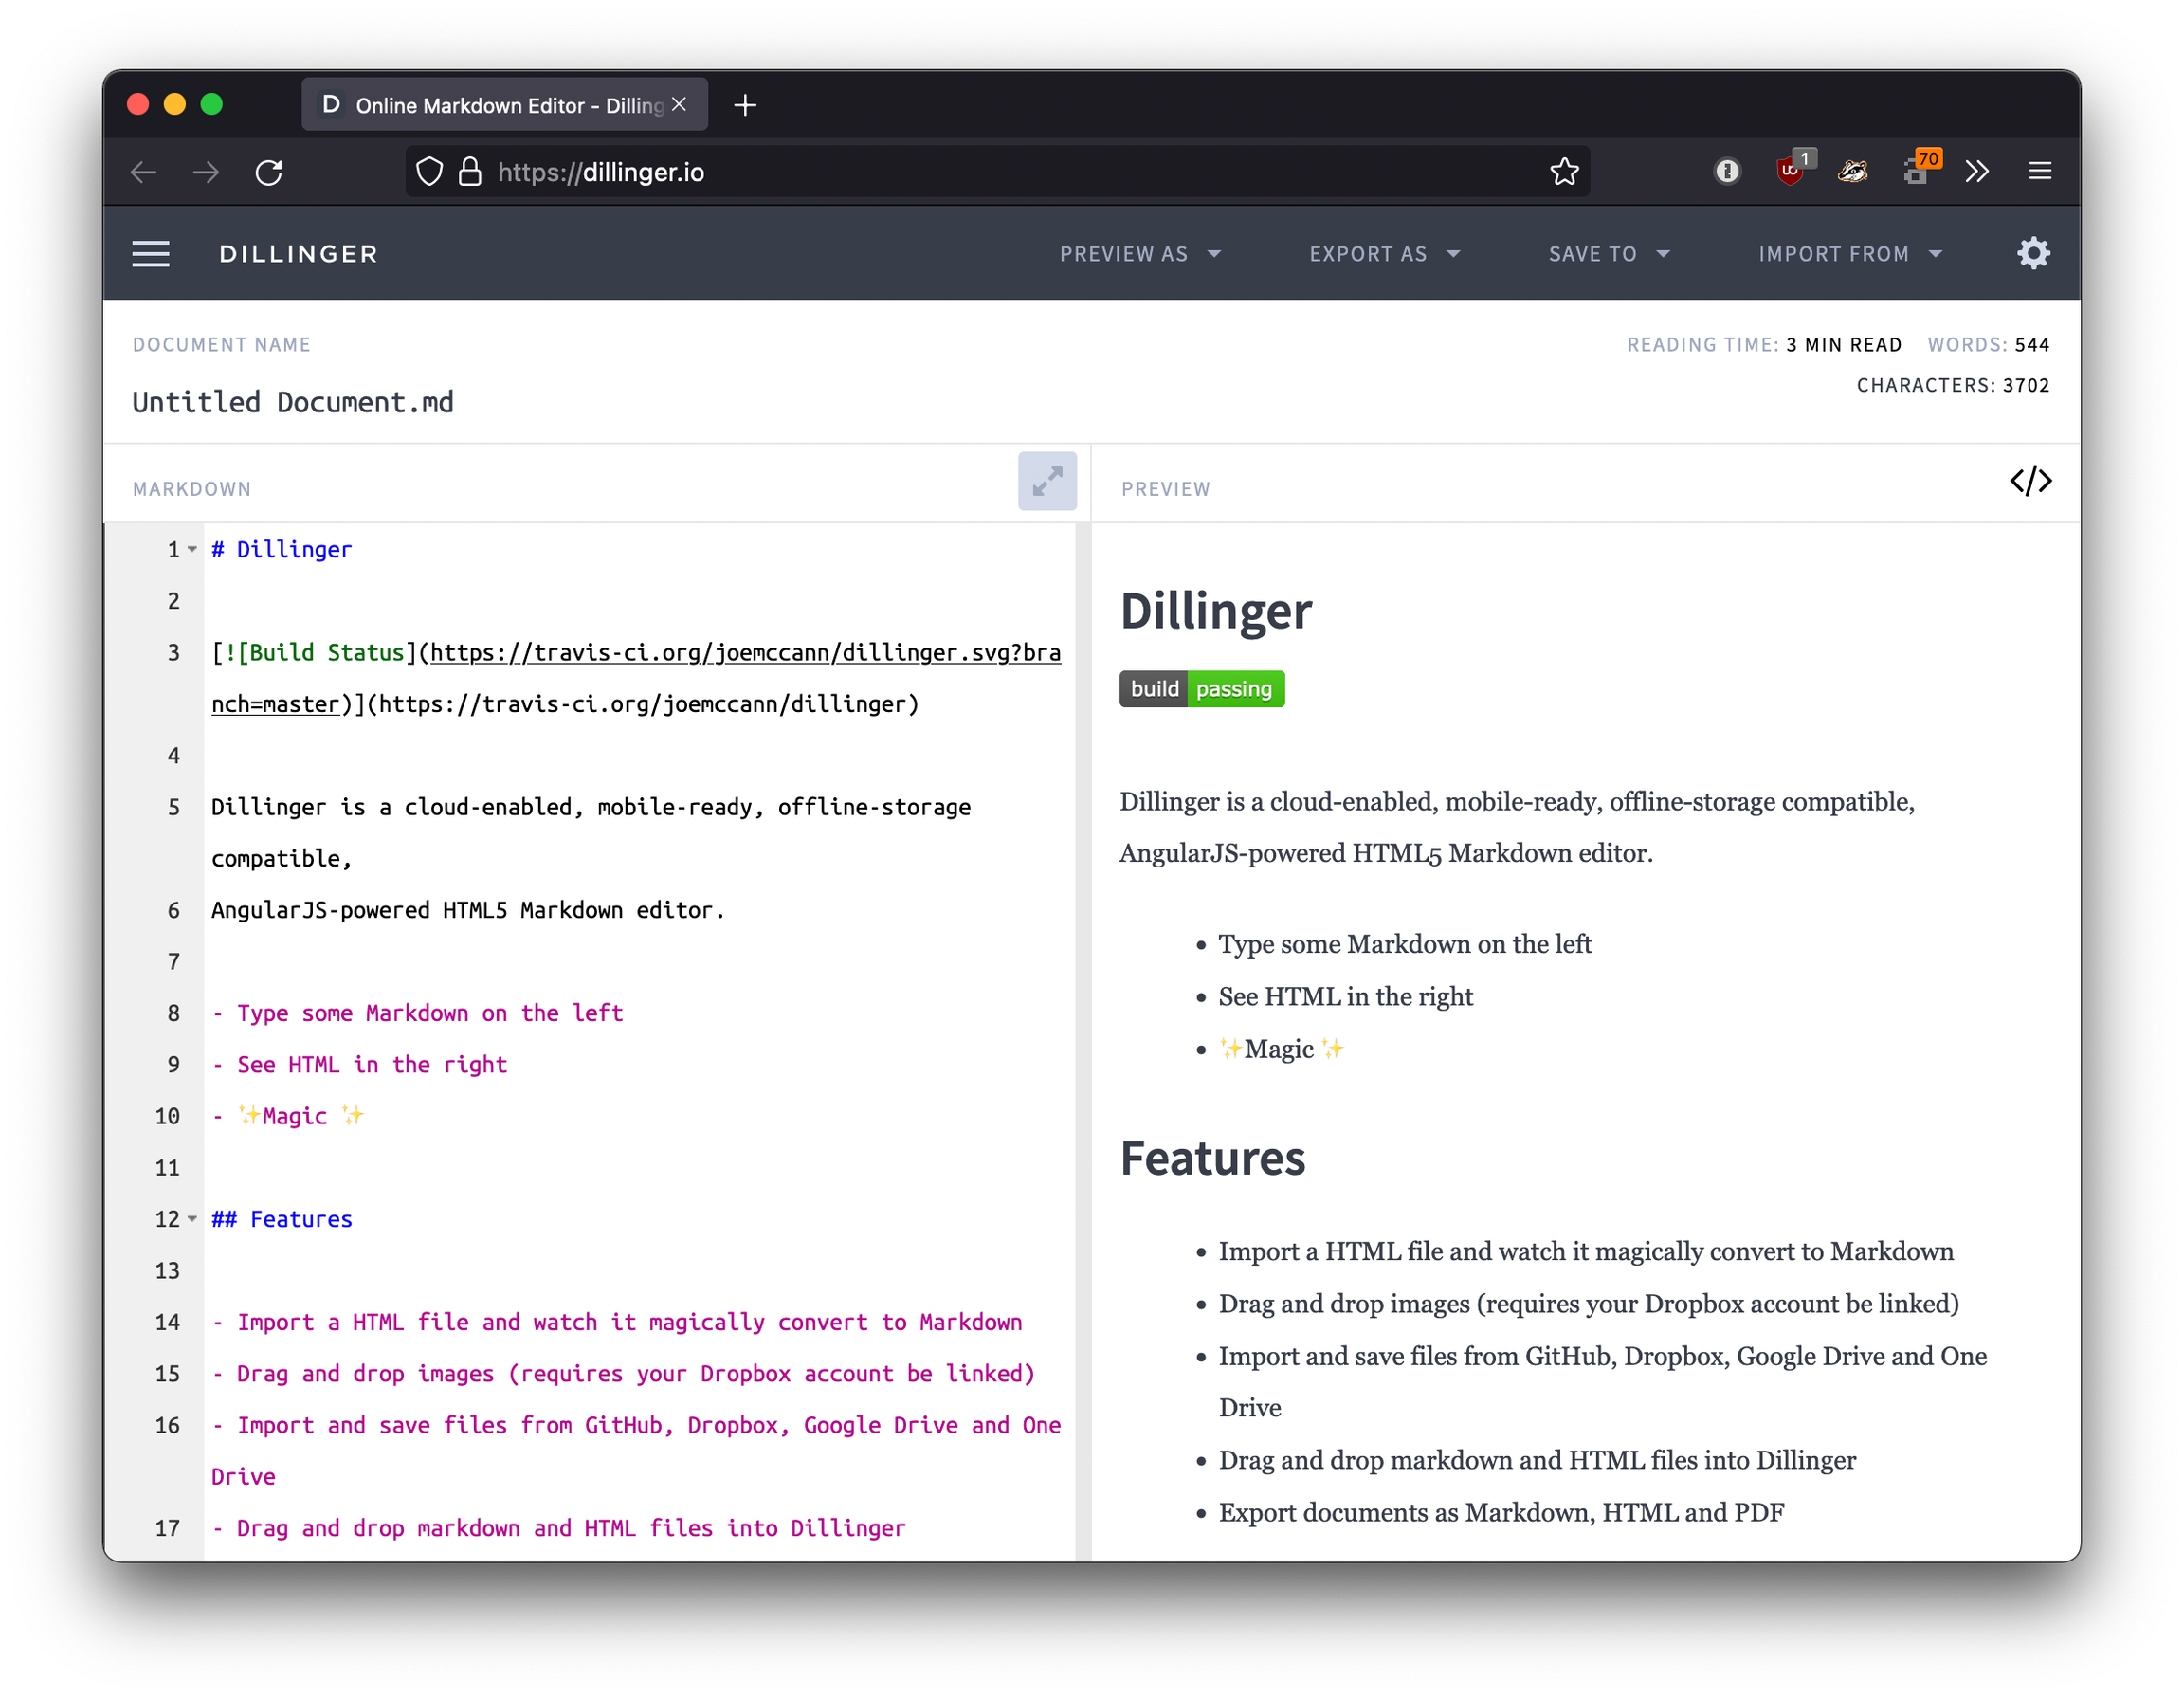Open the Import From menu

pos(1849,254)
